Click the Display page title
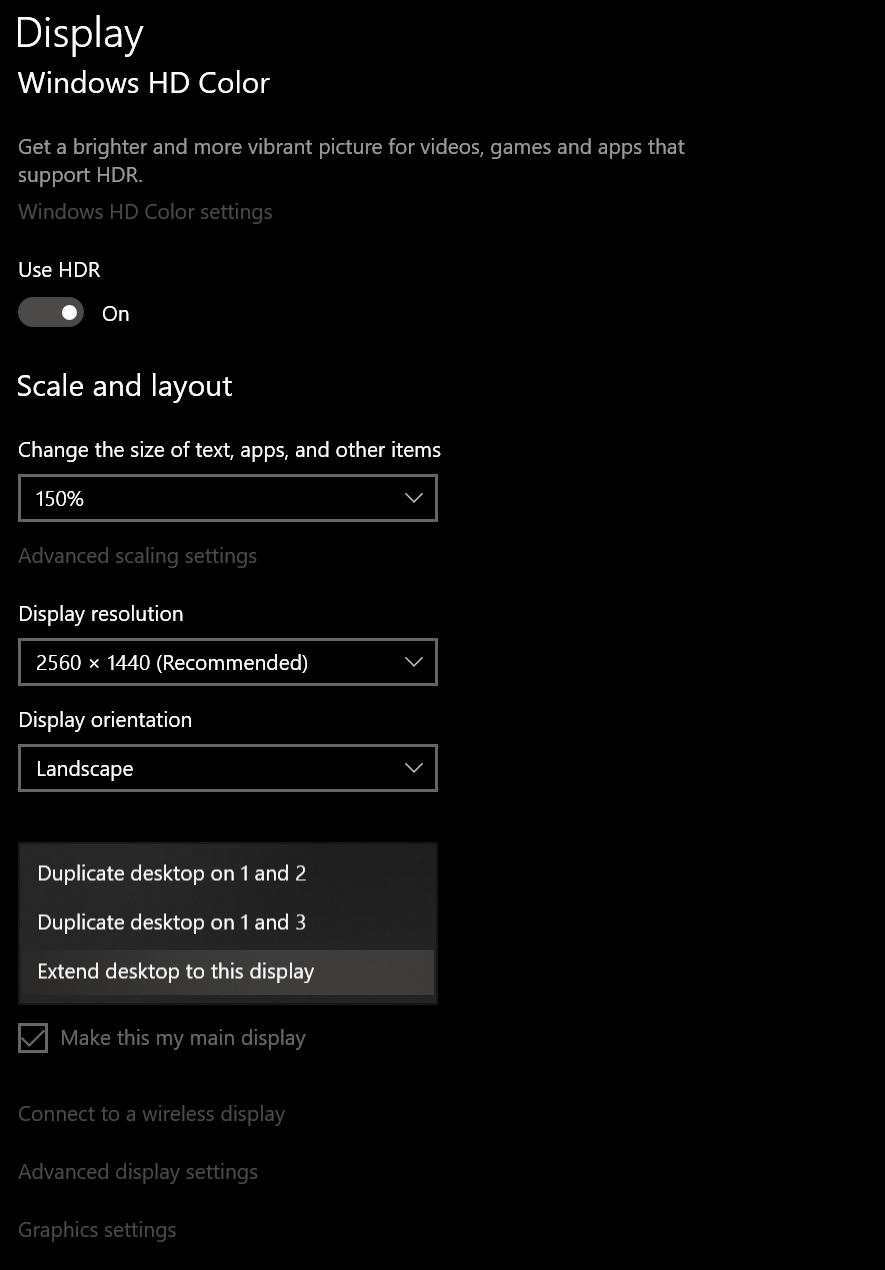The image size is (885, 1270). pos(80,34)
